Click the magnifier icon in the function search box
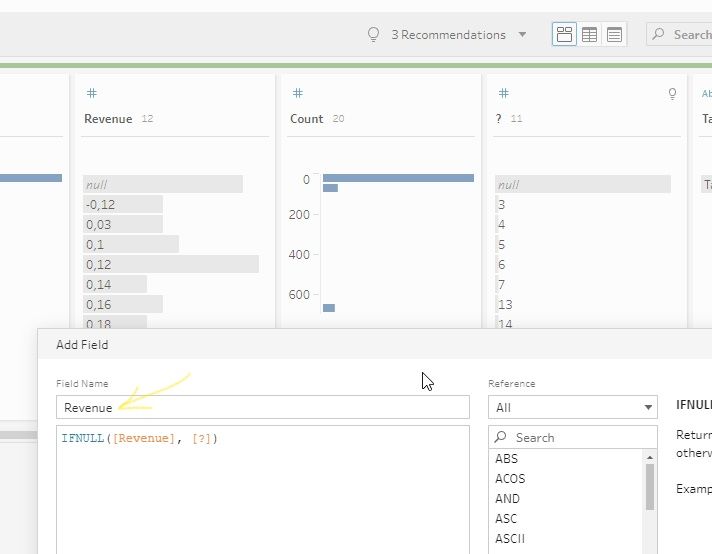The width and height of the screenshot is (712, 554). (x=502, y=438)
